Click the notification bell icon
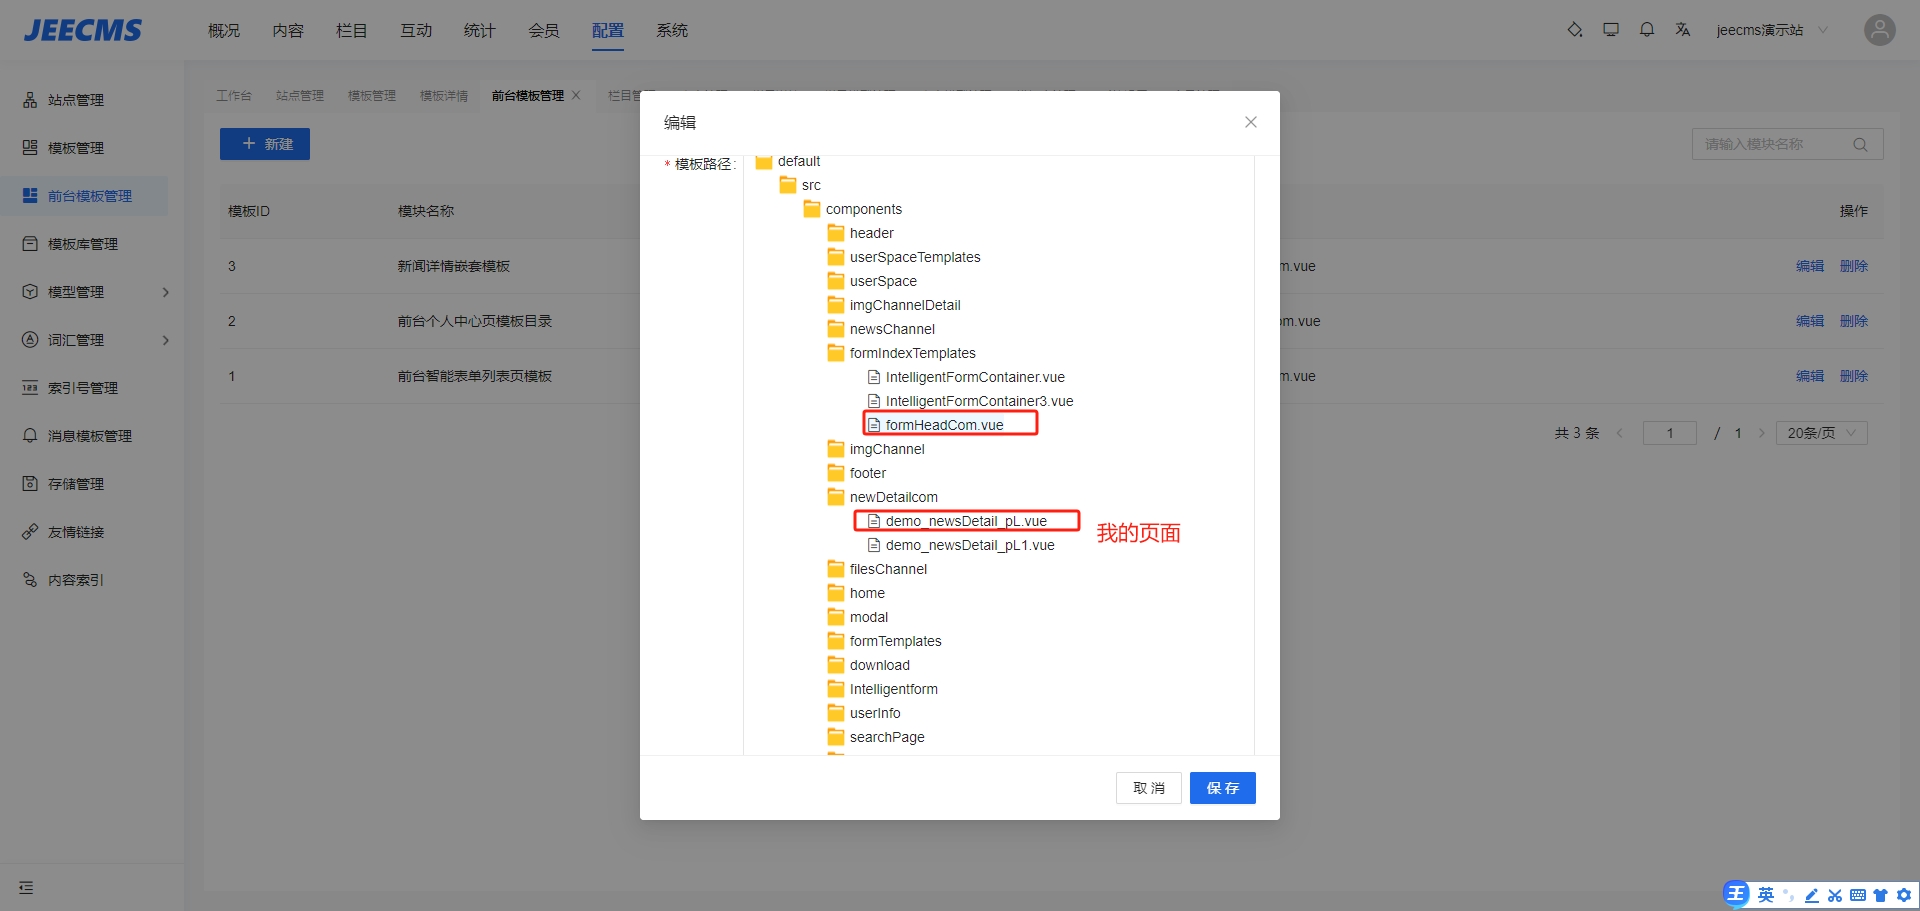Viewport: 1920px width, 911px height. tap(1647, 30)
